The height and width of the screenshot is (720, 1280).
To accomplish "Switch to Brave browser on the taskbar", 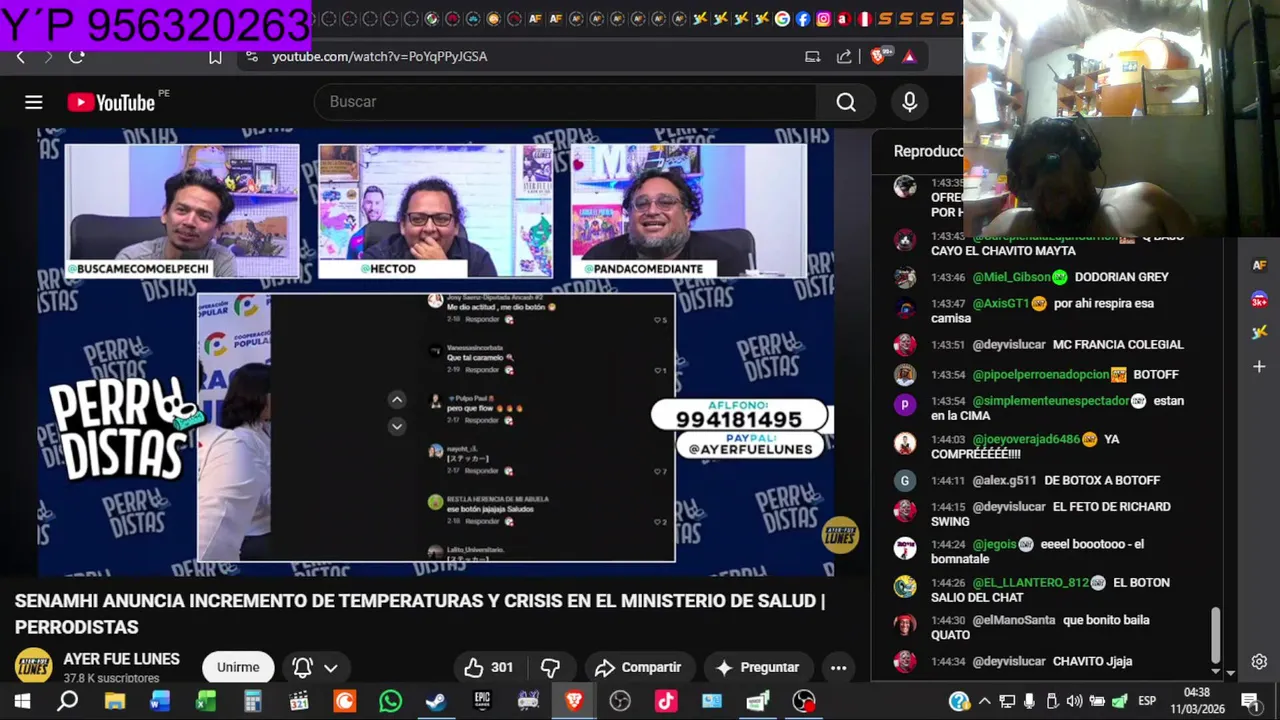I will 574,701.
